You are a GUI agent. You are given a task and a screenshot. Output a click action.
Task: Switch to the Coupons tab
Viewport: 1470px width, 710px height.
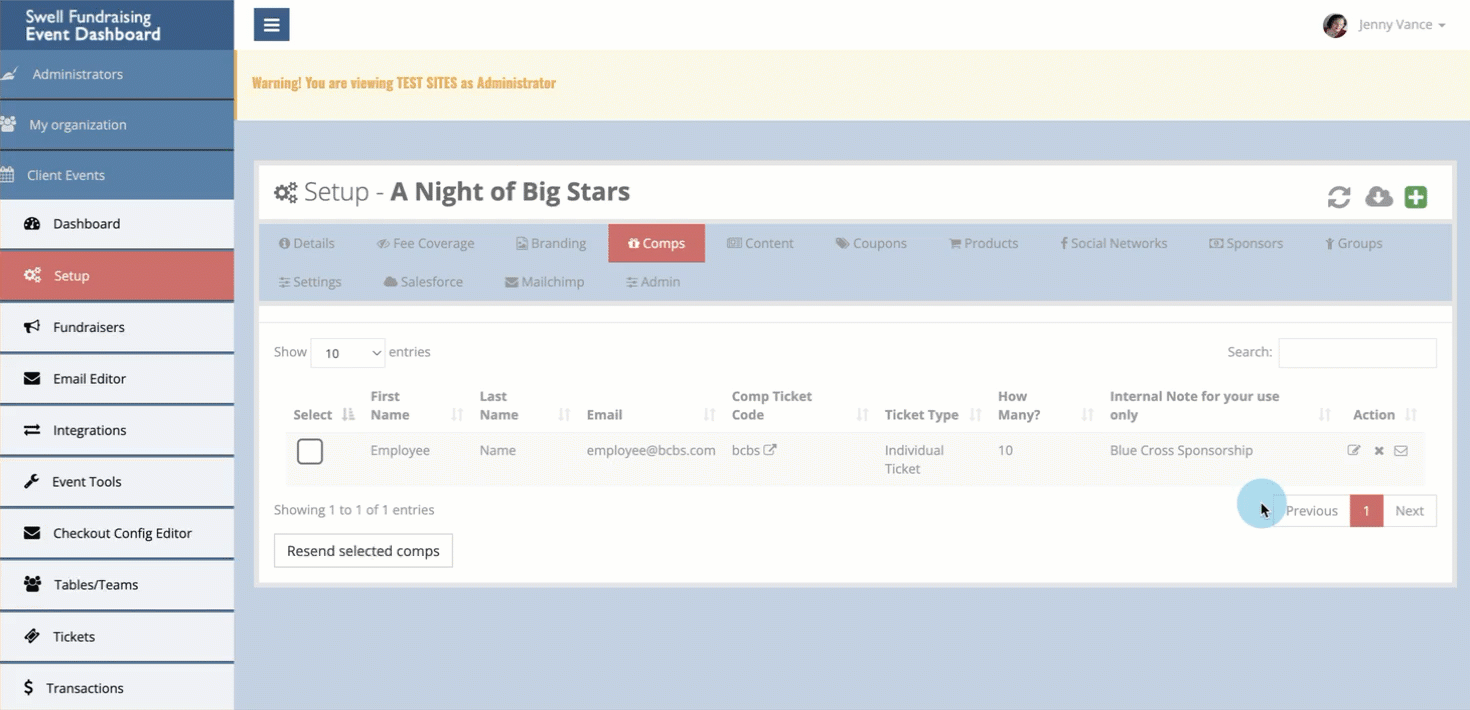872,243
